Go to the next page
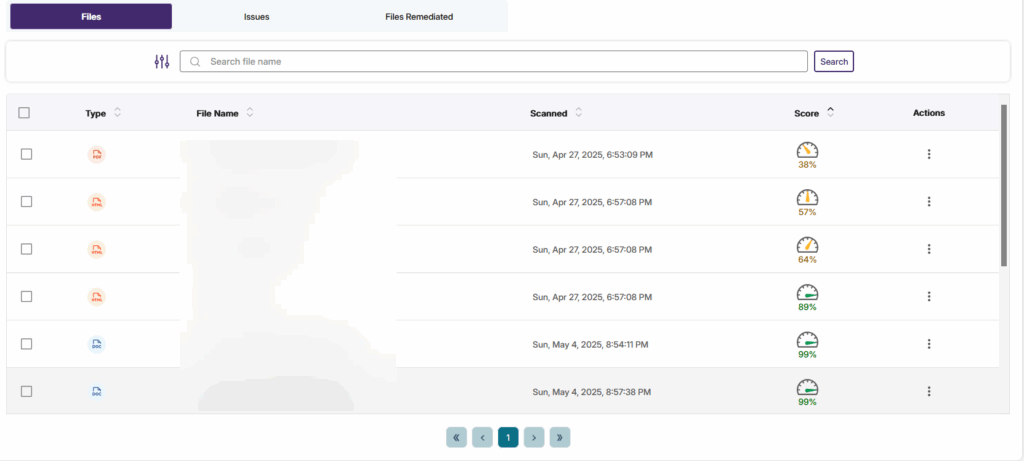This screenshot has width=1024, height=461. click(x=534, y=437)
